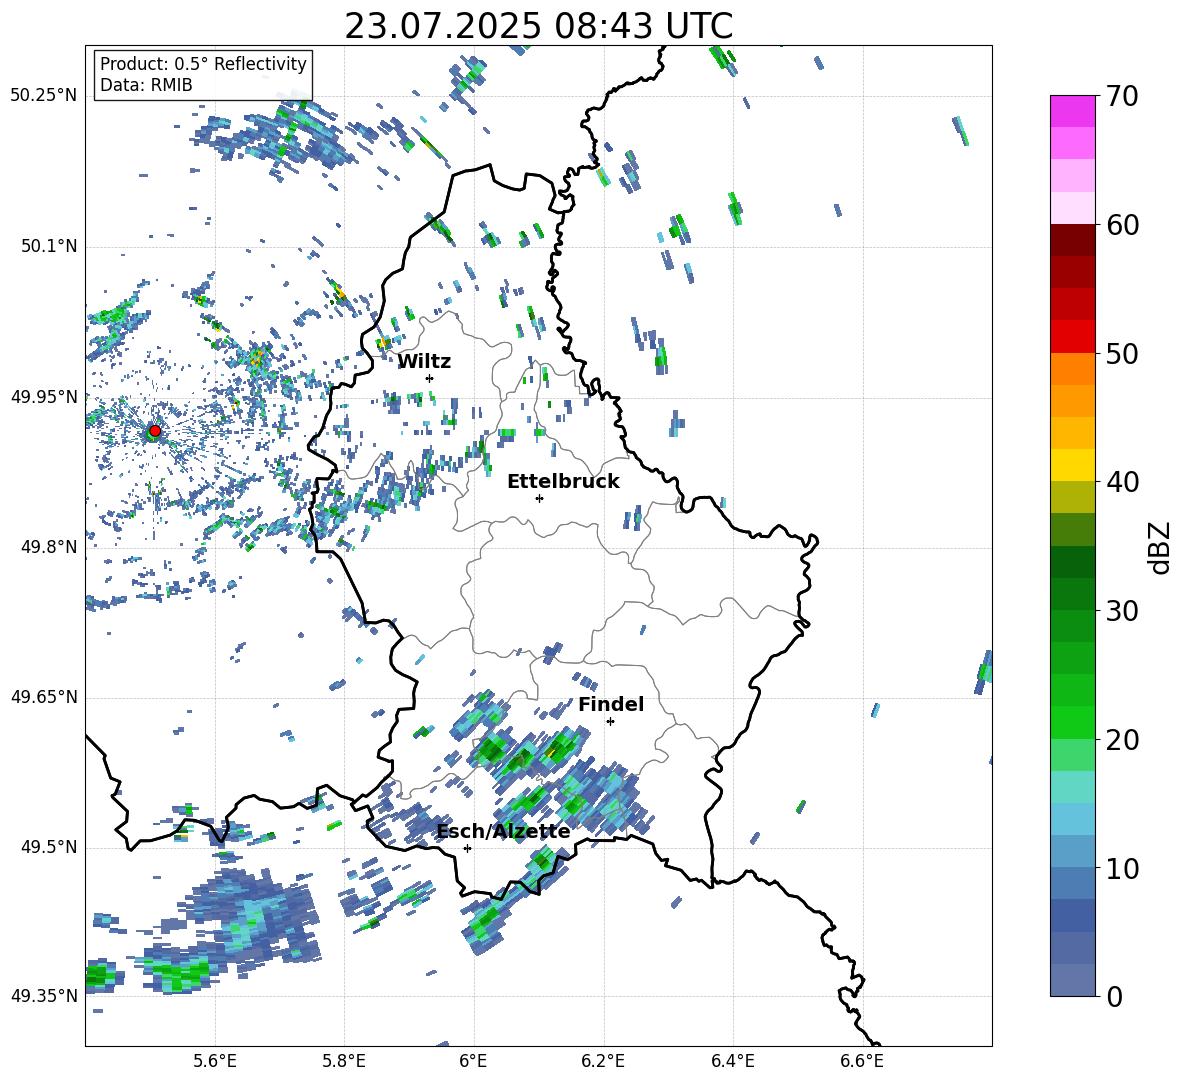Pick the magenta swatch at colorbar top

(1072, 111)
